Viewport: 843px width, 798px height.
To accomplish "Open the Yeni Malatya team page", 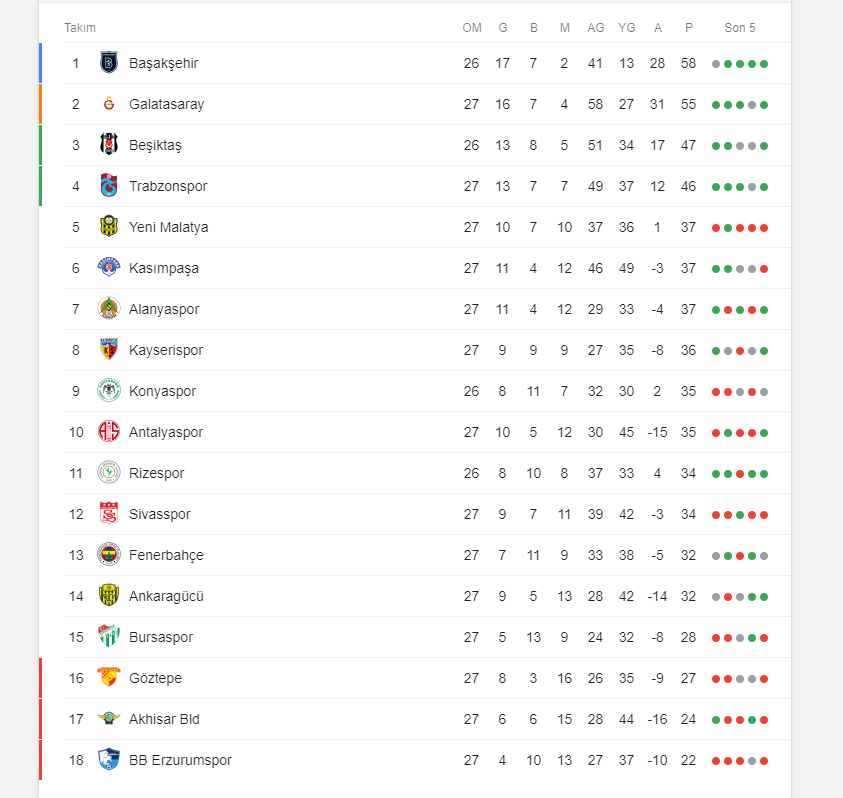I will pos(168,227).
